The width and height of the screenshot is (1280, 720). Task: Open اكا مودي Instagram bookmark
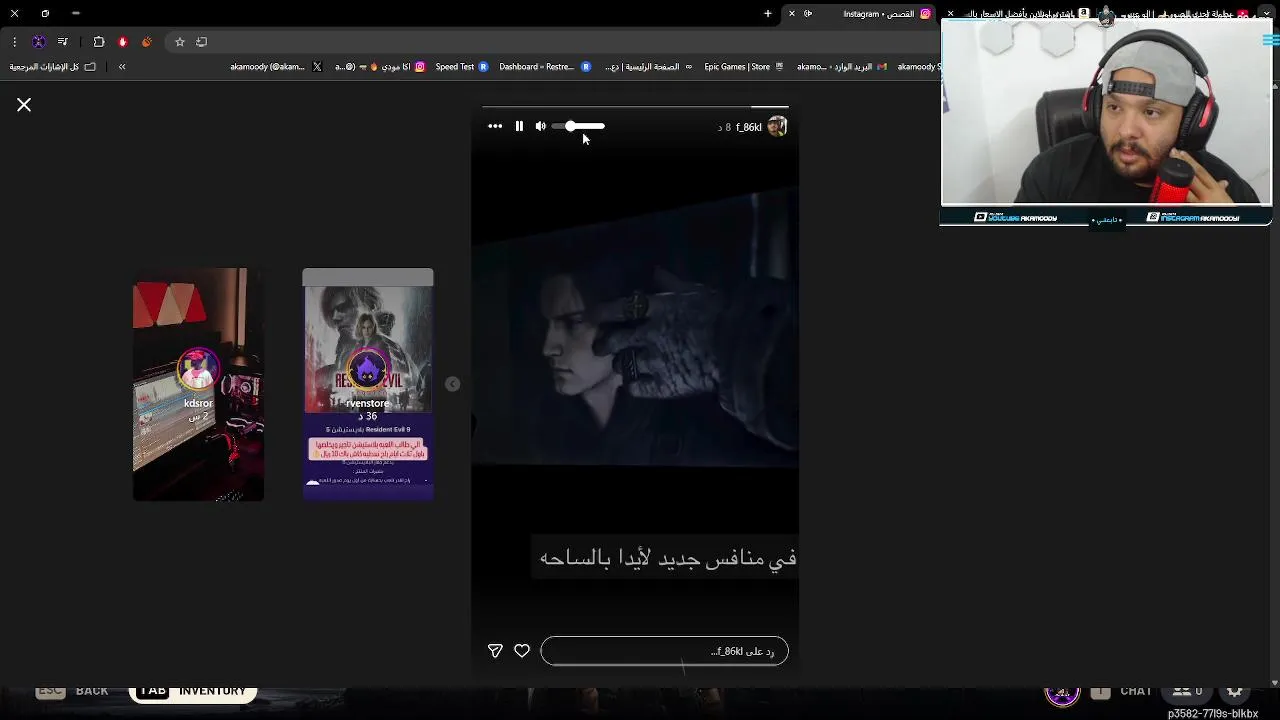click(x=380, y=67)
